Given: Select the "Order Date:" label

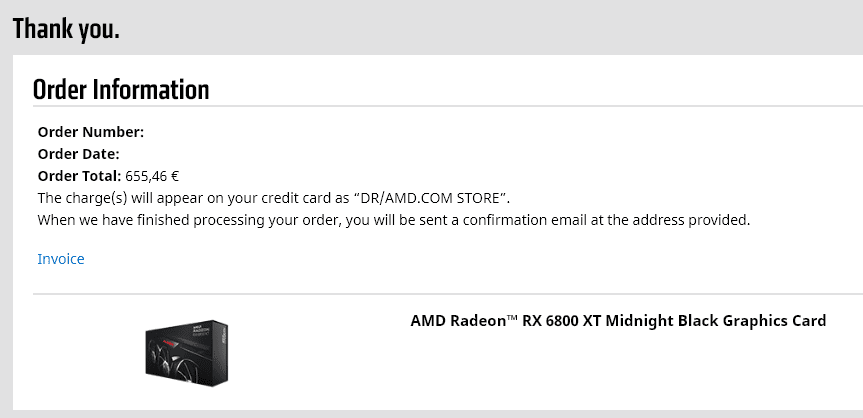Looking at the screenshot, I should 79,154.
